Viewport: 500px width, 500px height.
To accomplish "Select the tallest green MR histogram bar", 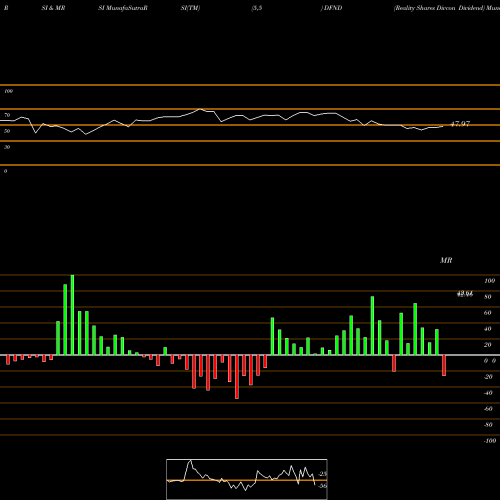I will coord(72,315).
